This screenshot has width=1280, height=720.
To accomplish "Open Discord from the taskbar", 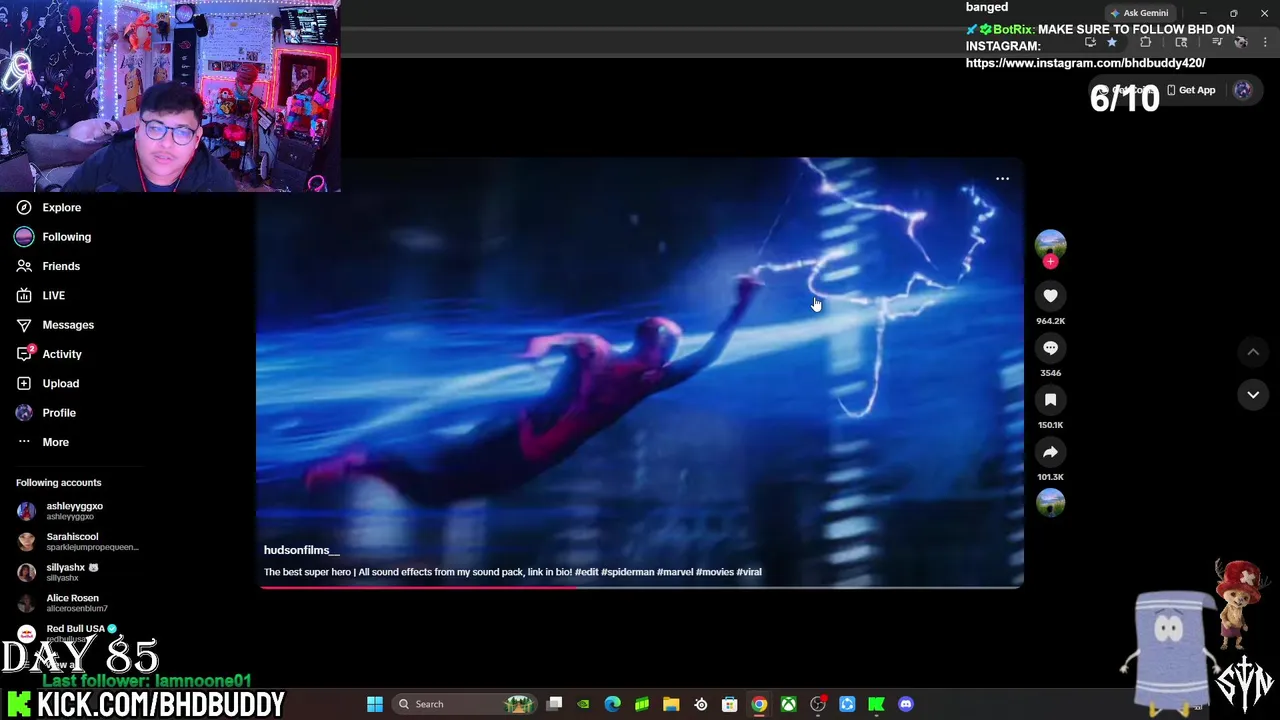I will click(906, 704).
